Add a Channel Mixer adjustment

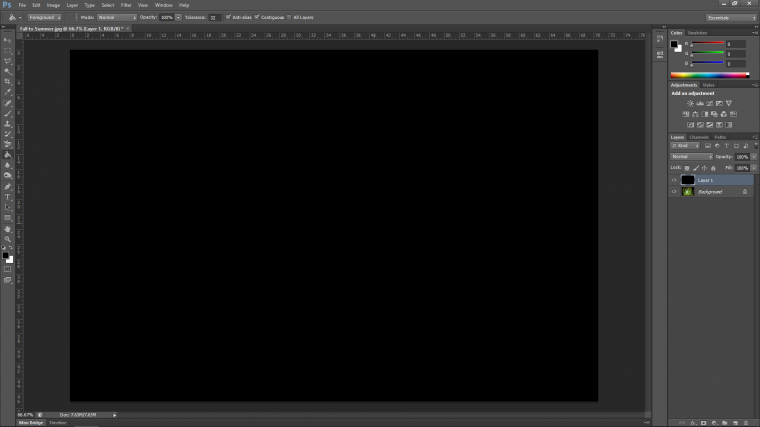pos(724,114)
